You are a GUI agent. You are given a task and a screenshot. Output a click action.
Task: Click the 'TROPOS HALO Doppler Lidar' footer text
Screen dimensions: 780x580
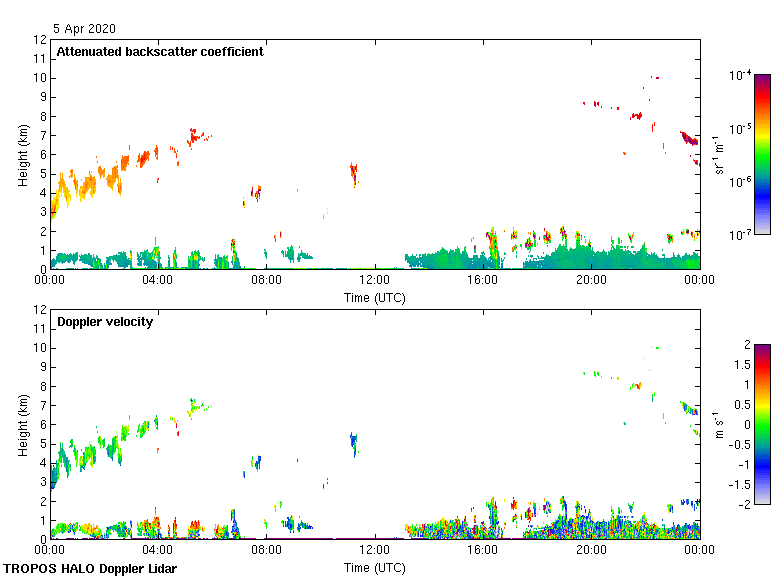(x=97, y=569)
